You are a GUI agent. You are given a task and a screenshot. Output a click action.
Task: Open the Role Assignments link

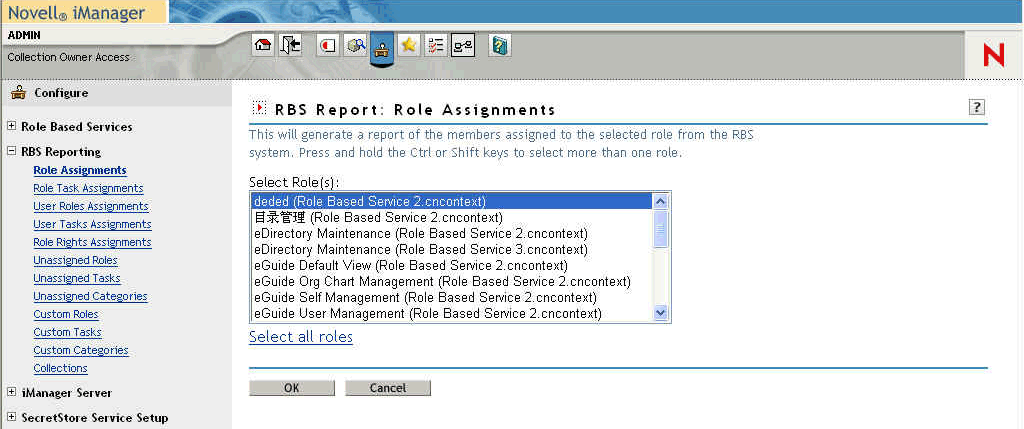(x=80, y=170)
